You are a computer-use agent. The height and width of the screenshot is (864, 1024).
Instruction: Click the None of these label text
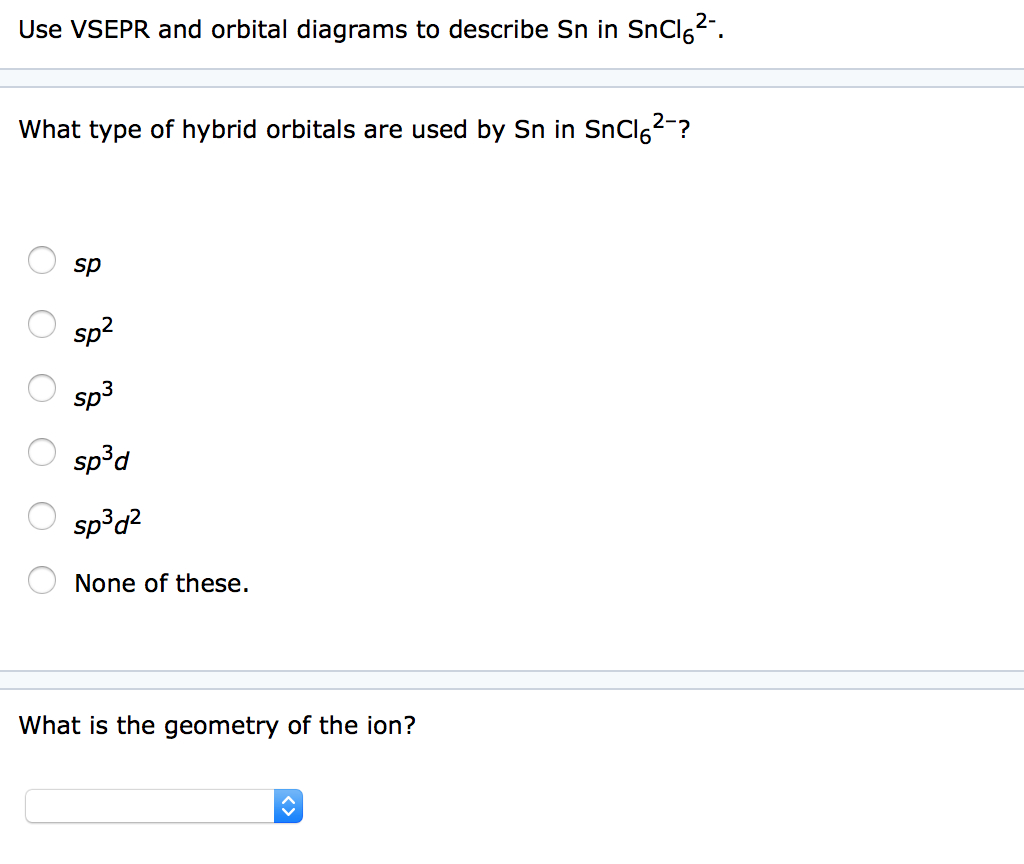click(x=161, y=583)
